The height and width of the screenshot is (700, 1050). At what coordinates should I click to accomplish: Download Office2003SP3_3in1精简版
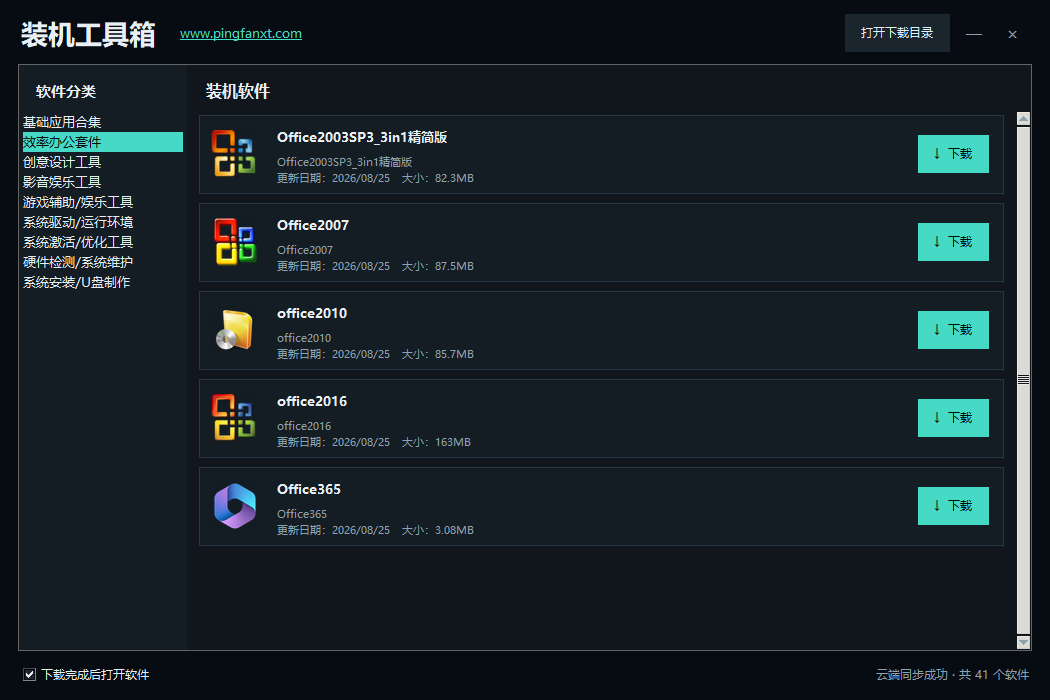pyautogui.click(x=953, y=154)
